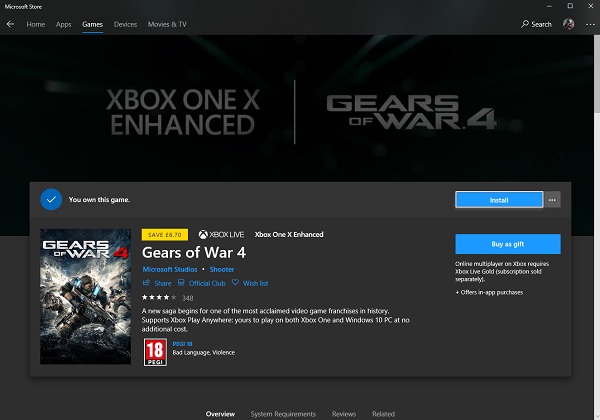Select the Games tab
Viewport: 600px width, 420px height.
[93, 24]
